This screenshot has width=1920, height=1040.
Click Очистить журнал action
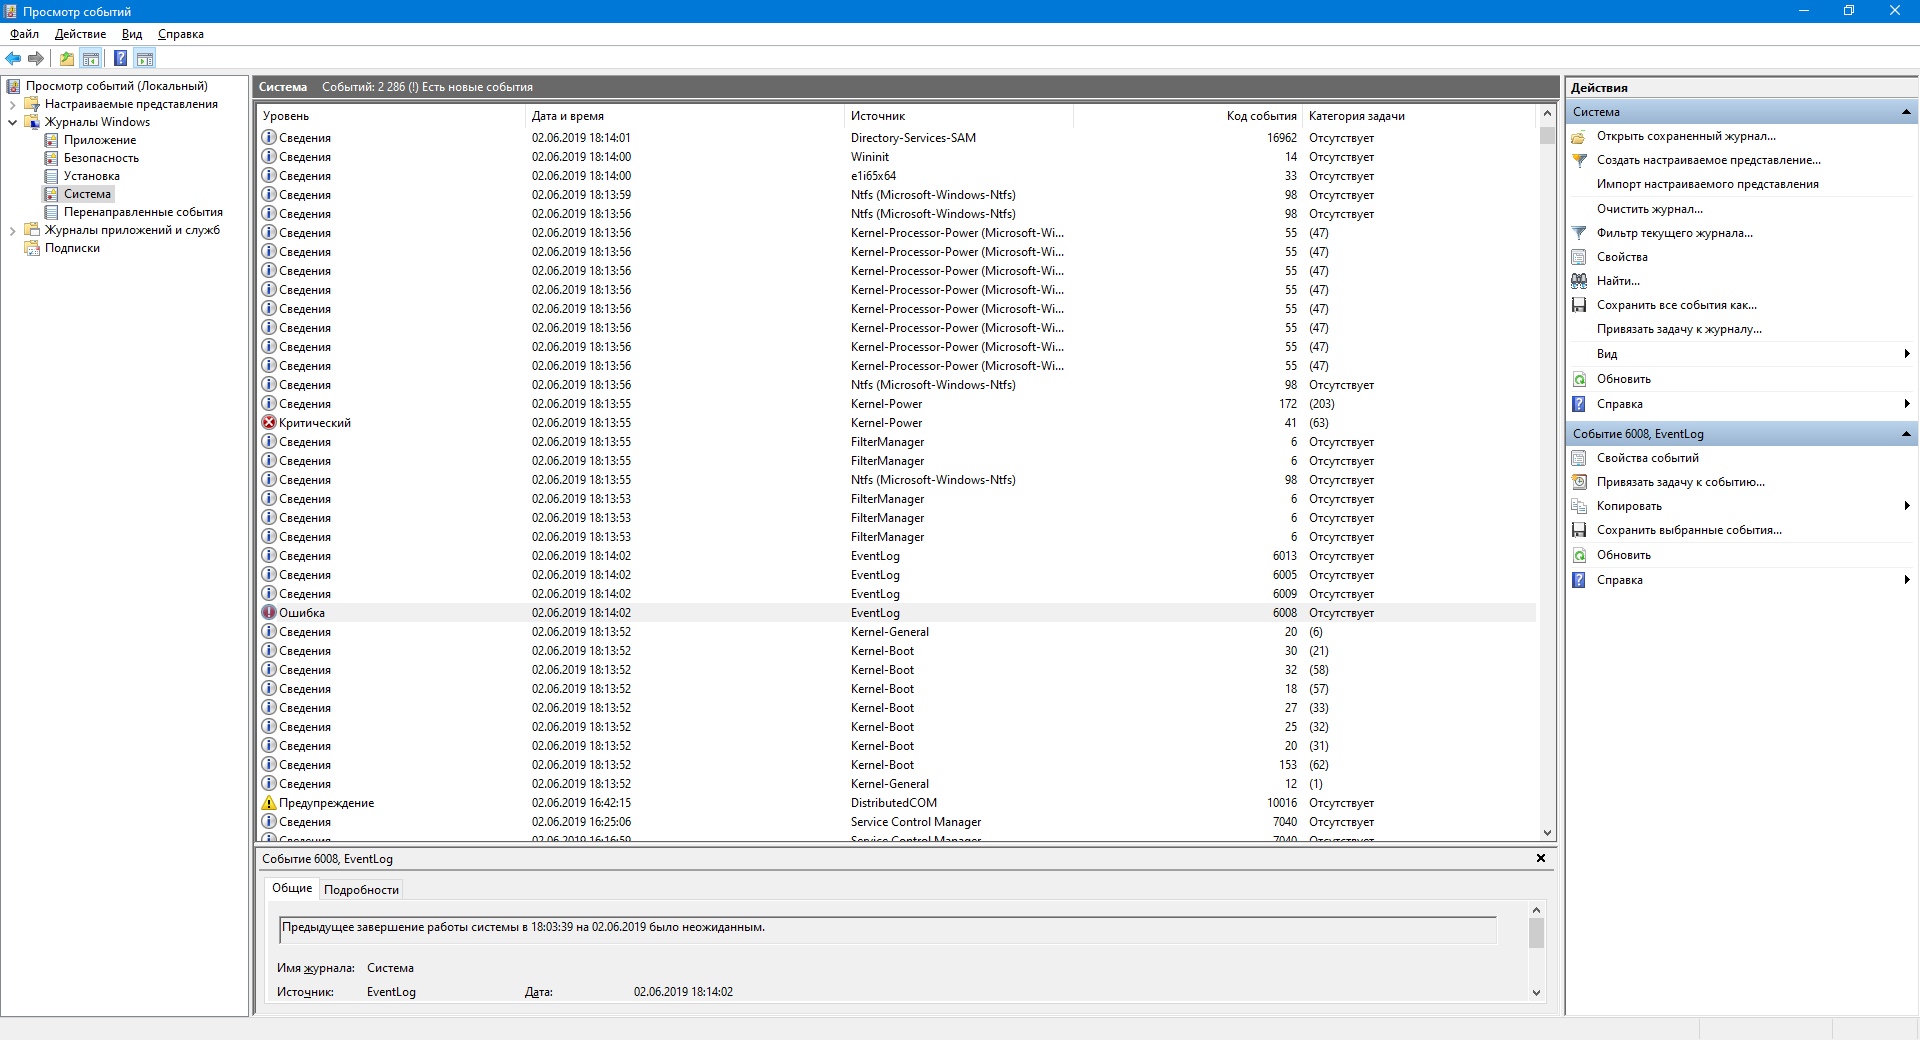pos(1649,209)
